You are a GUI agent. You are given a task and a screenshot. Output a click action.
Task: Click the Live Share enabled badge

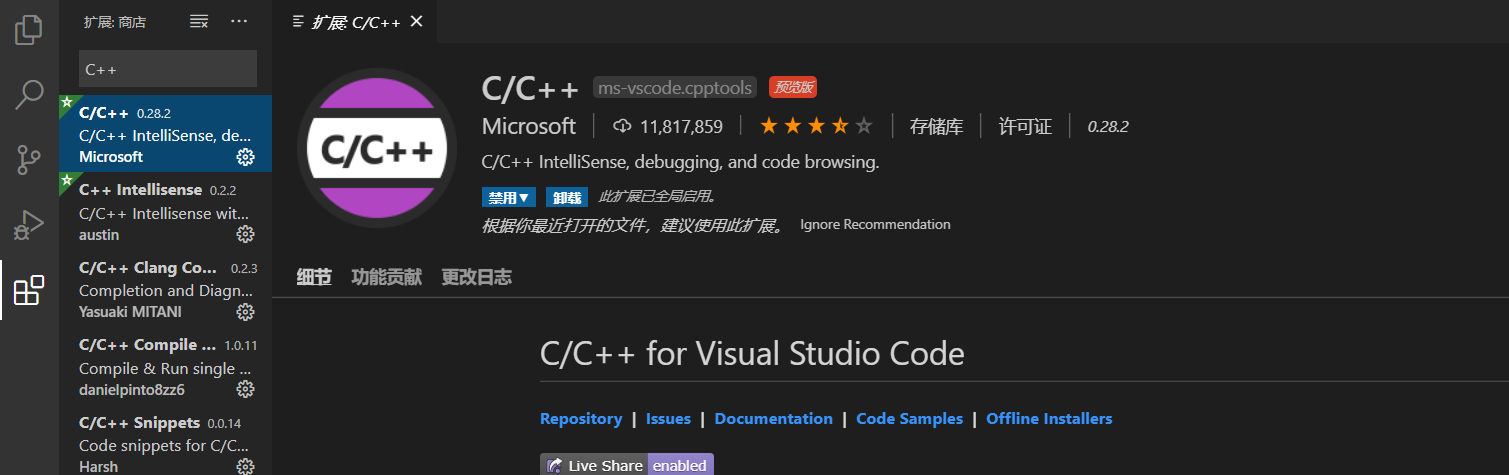[627, 465]
